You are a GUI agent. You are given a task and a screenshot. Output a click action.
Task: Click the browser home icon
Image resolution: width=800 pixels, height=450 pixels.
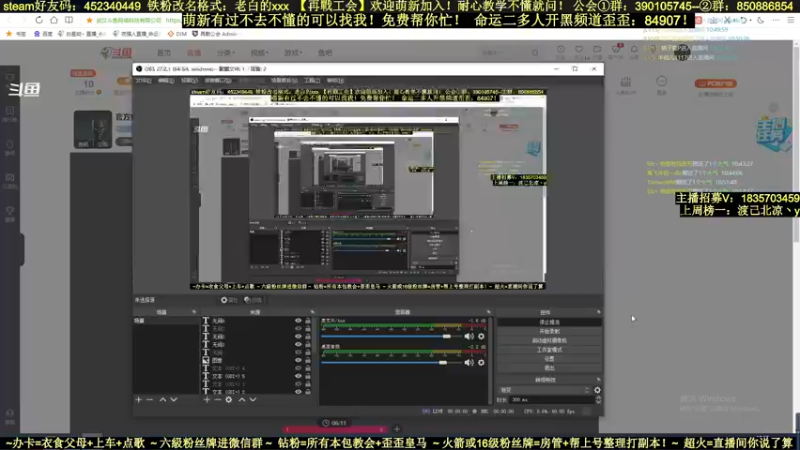coord(54,20)
